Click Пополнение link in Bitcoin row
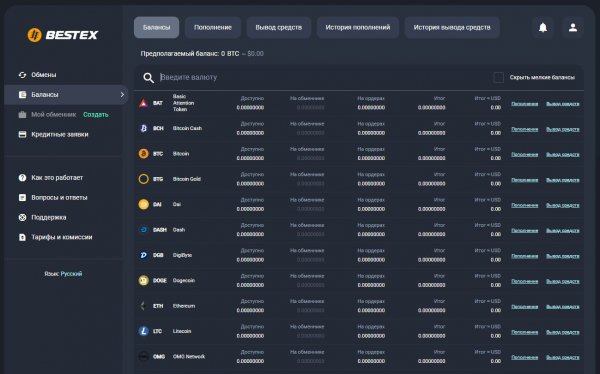Image resolution: width=600 pixels, height=374 pixels. pyautogui.click(x=525, y=155)
